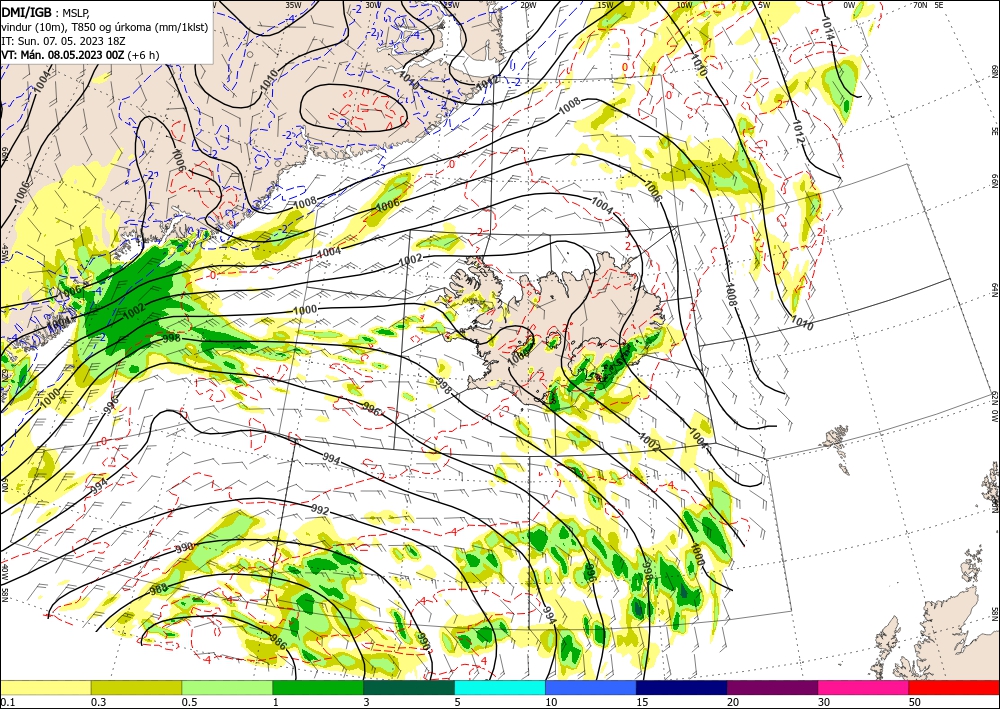Choose the 15 mm navy legend swatch
The width and height of the screenshot is (1000, 709).
(681, 687)
